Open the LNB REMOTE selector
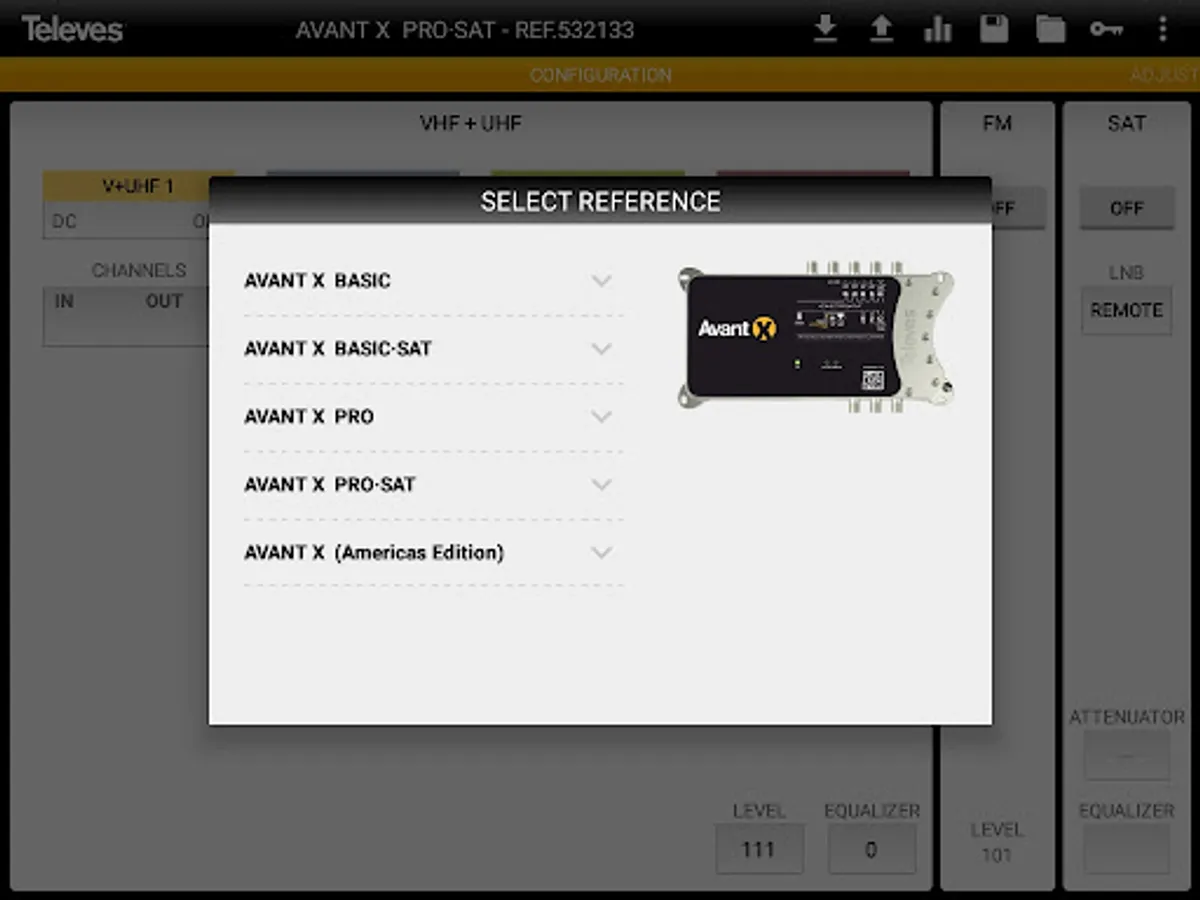The width and height of the screenshot is (1200, 900). point(1126,310)
